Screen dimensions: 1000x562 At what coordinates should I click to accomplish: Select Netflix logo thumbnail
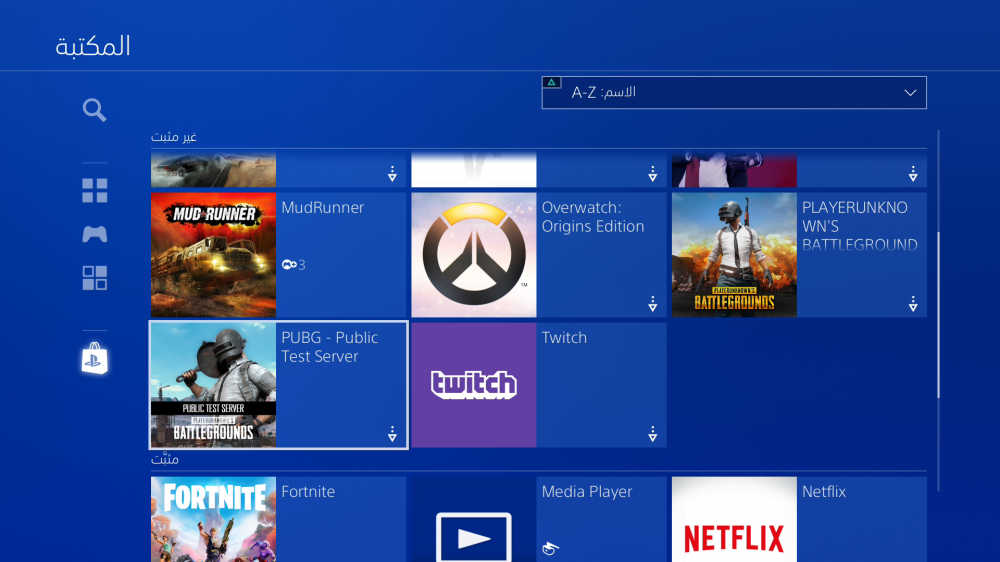click(x=734, y=519)
